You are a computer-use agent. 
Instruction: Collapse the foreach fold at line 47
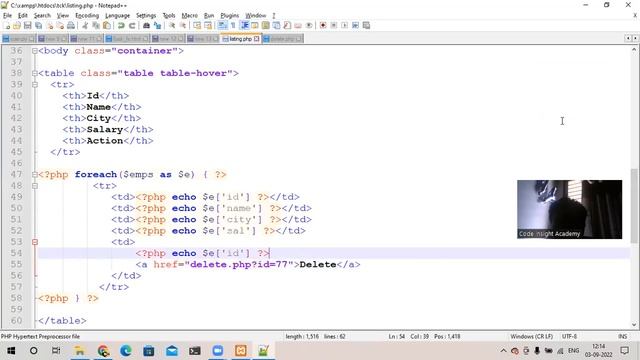coord(35,175)
